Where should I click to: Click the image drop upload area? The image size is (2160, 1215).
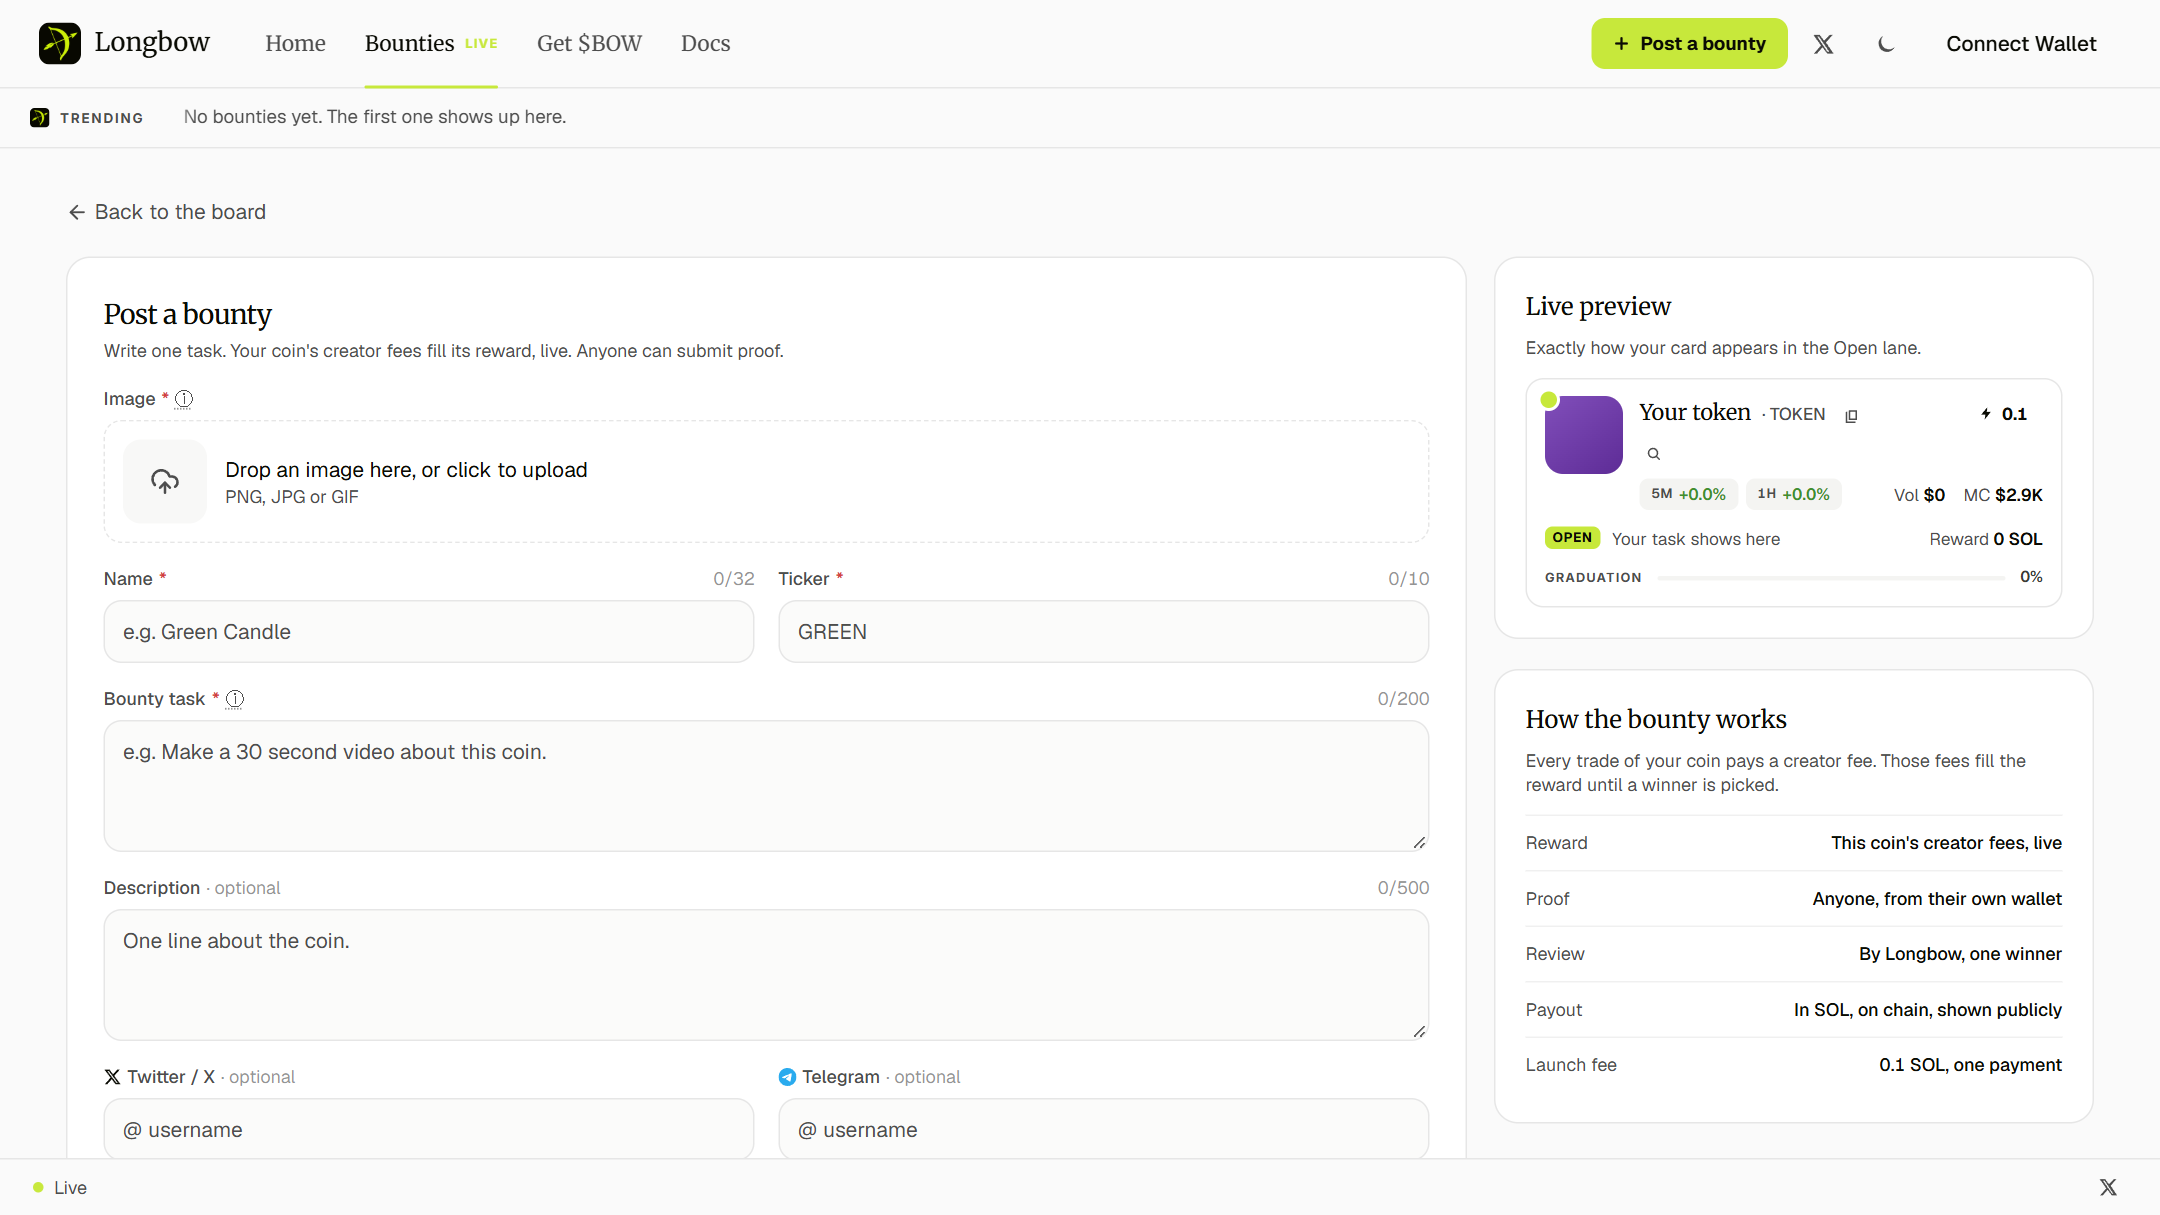(x=766, y=481)
